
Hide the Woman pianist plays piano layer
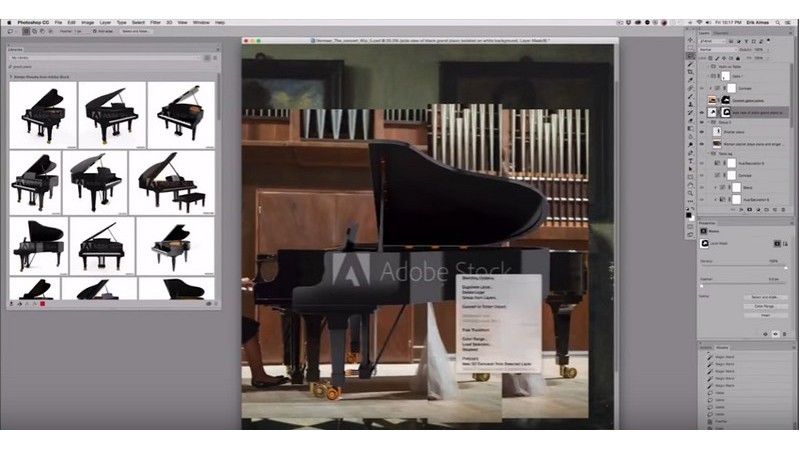702,144
